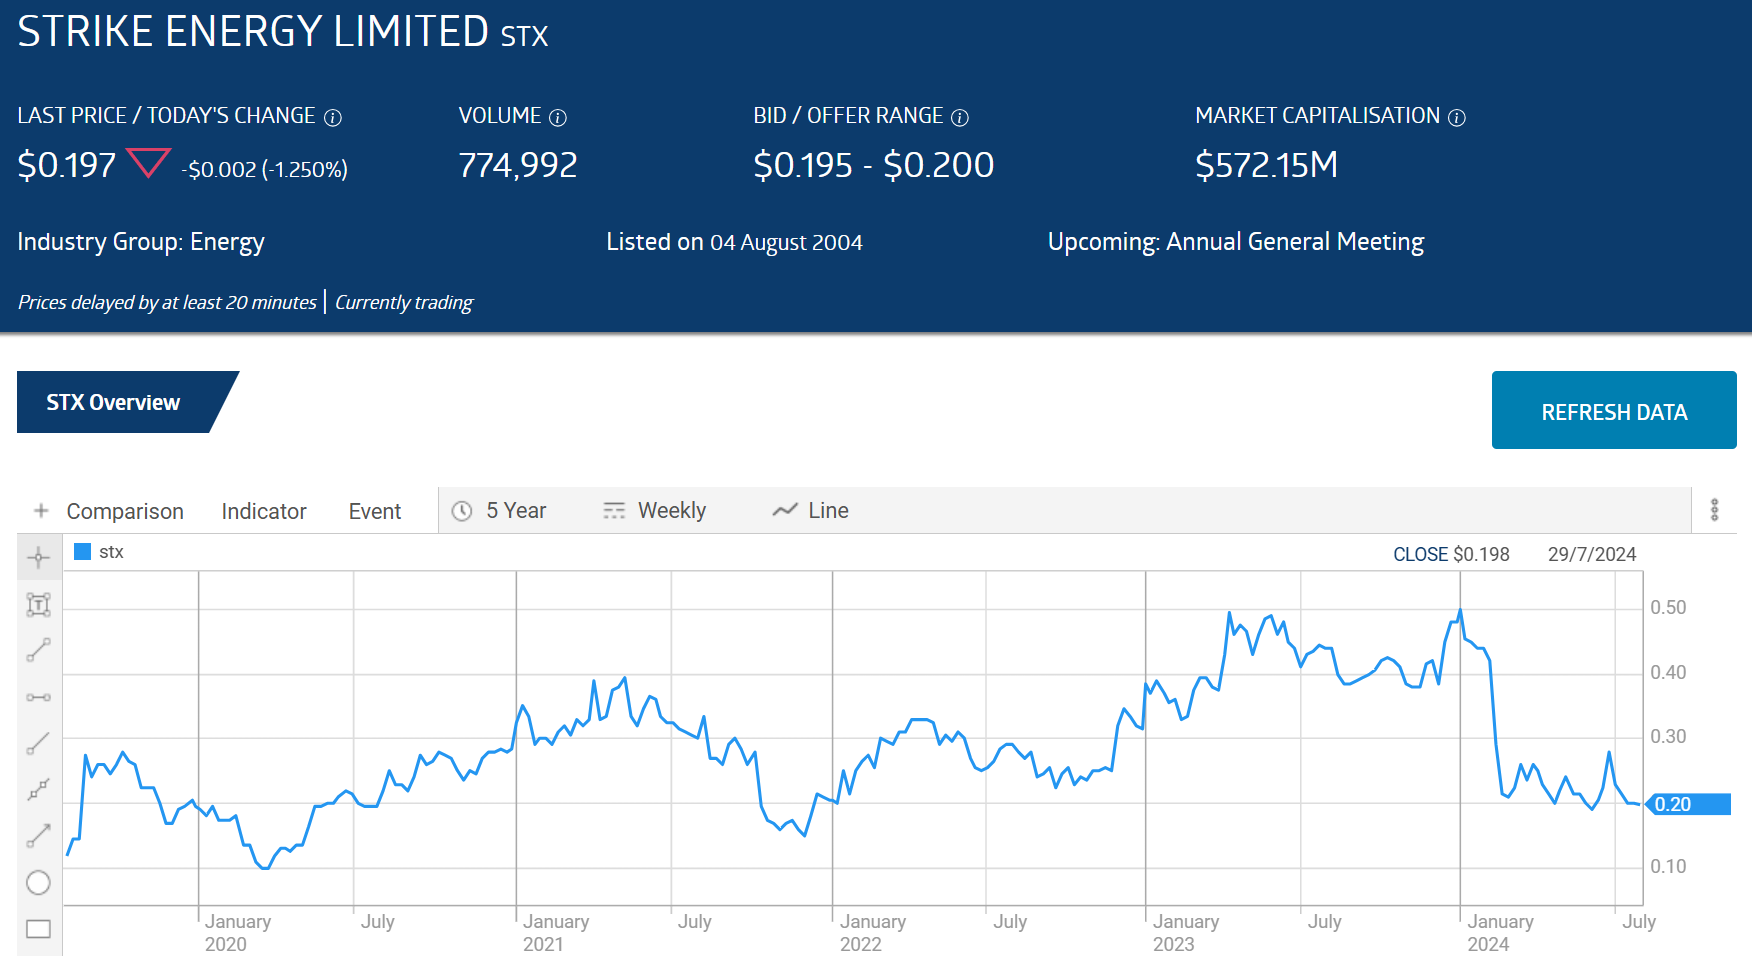Click the 0.30 price axis label

click(1668, 736)
